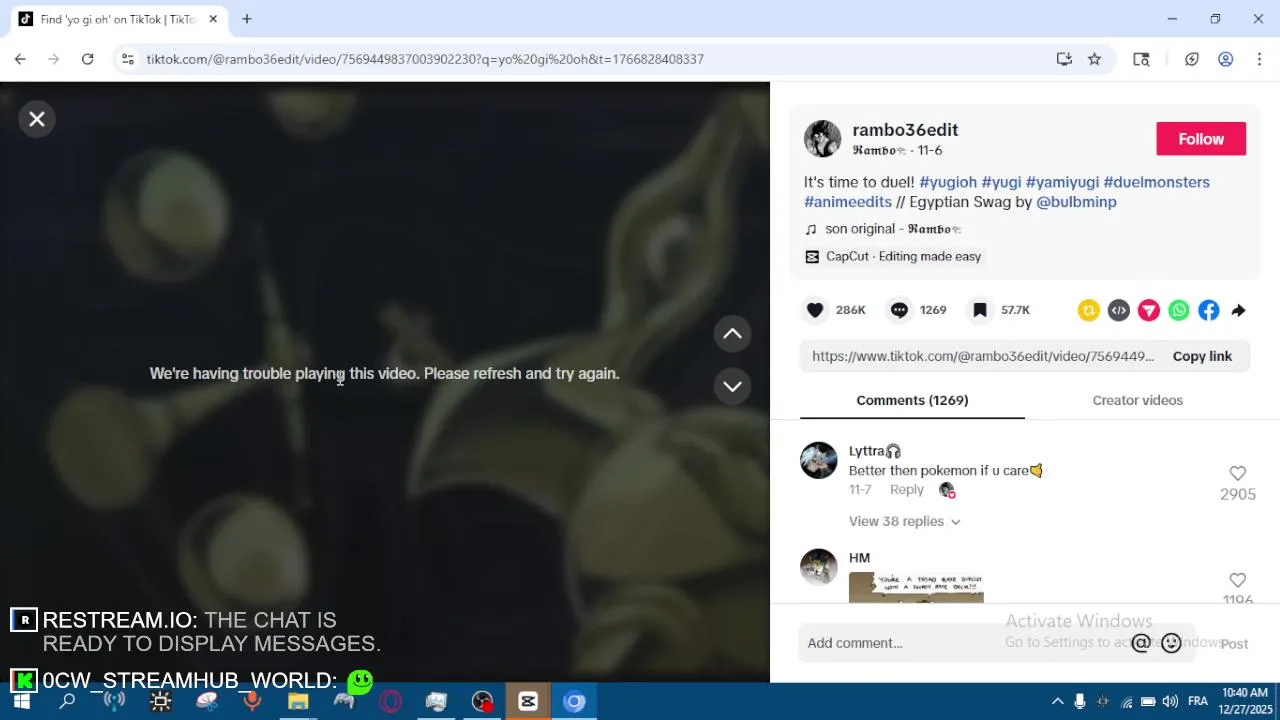
Task: Click CapCut Editing made easy tag
Action: coord(894,256)
